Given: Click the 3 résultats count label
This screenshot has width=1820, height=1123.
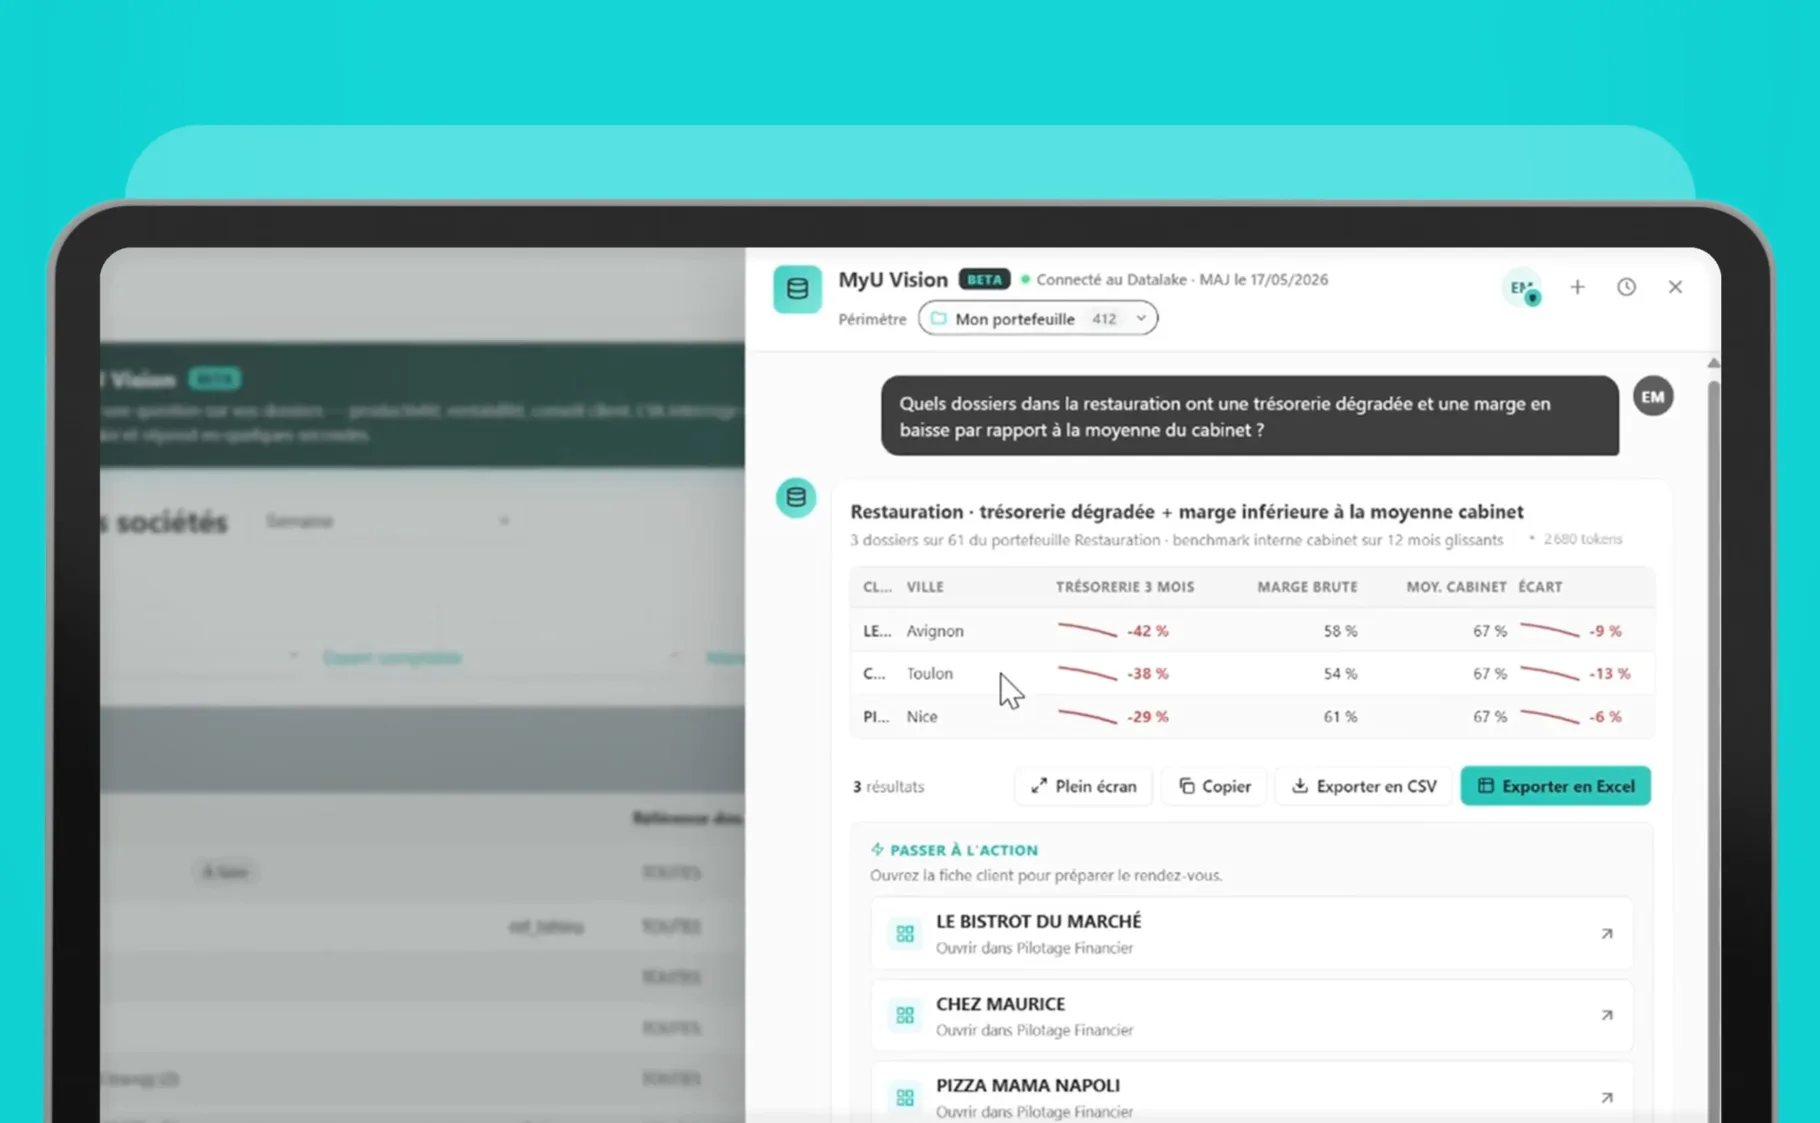Looking at the screenshot, I should click(888, 787).
